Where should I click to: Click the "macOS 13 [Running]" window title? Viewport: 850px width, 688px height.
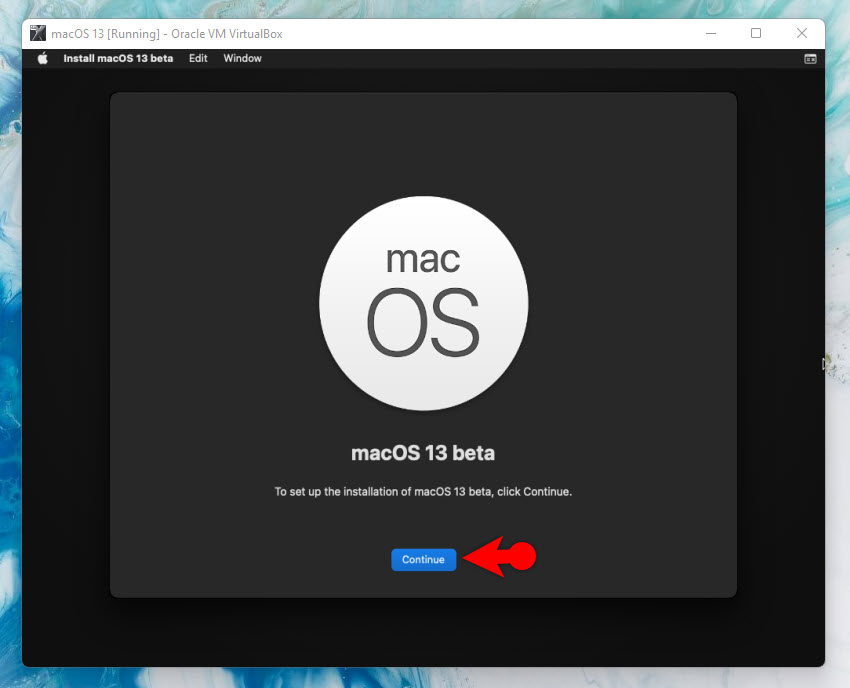point(167,34)
